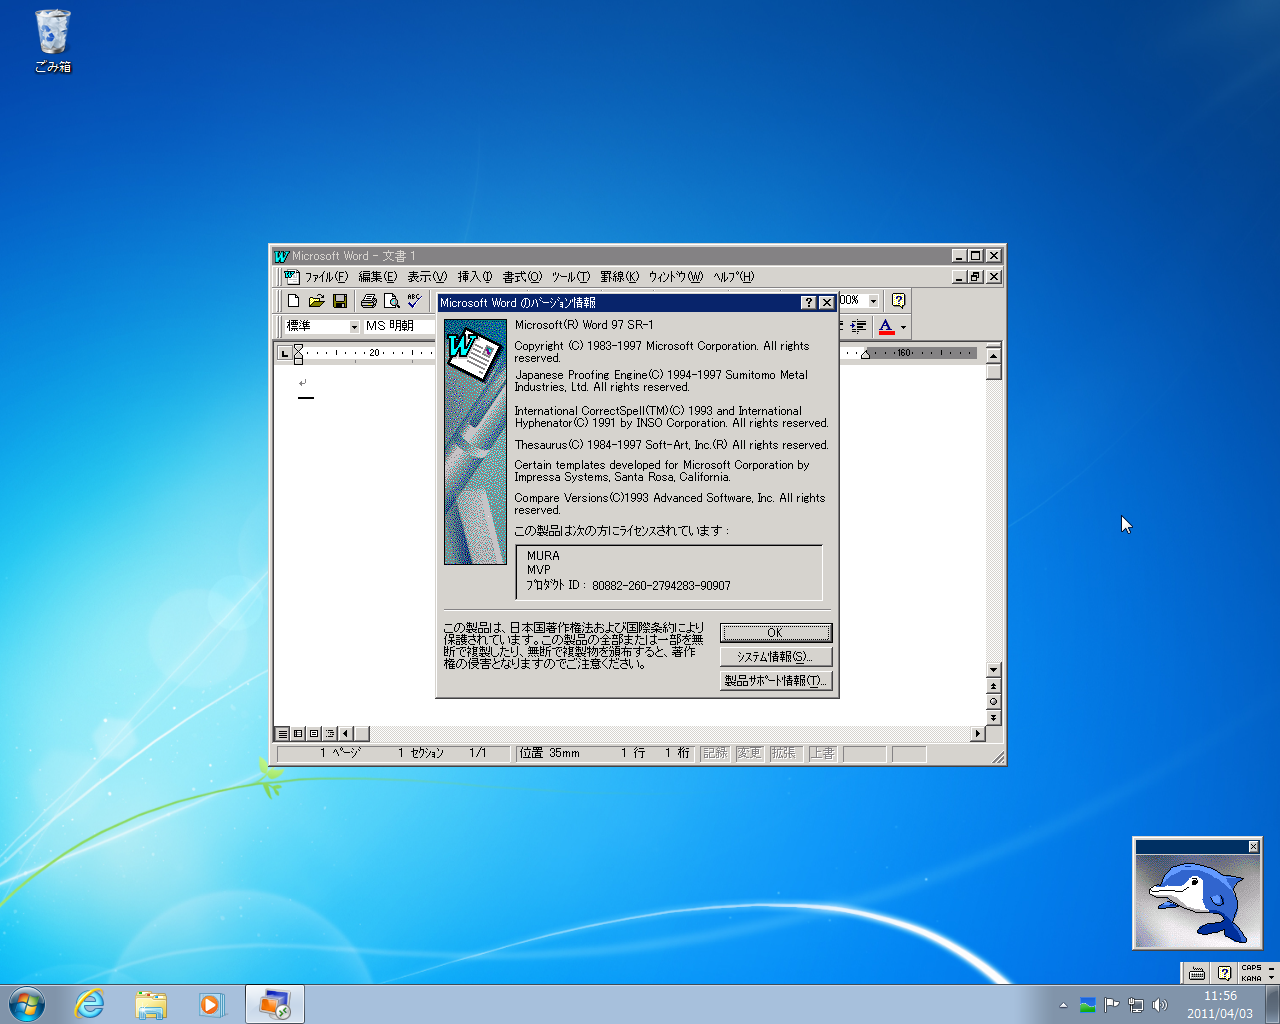Switch to outline view icon
The height and width of the screenshot is (1024, 1280).
tap(329, 733)
